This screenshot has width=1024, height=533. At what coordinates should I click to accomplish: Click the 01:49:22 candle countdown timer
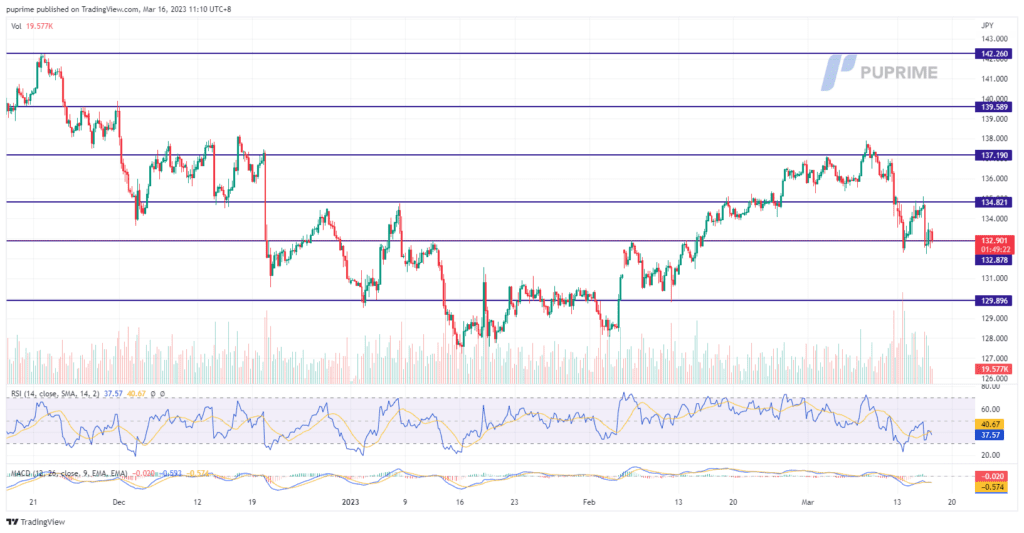point(995,250)
